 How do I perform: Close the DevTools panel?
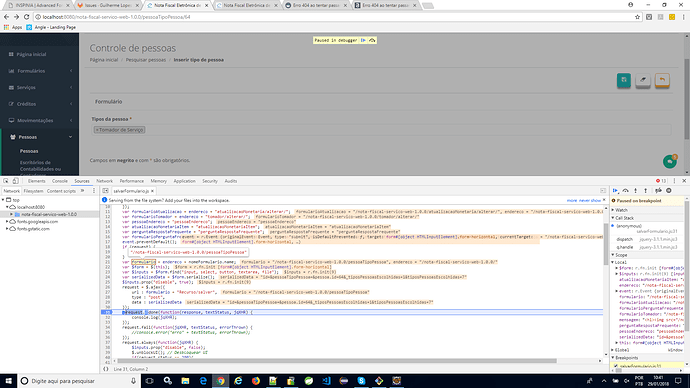[x=684, y=181]
